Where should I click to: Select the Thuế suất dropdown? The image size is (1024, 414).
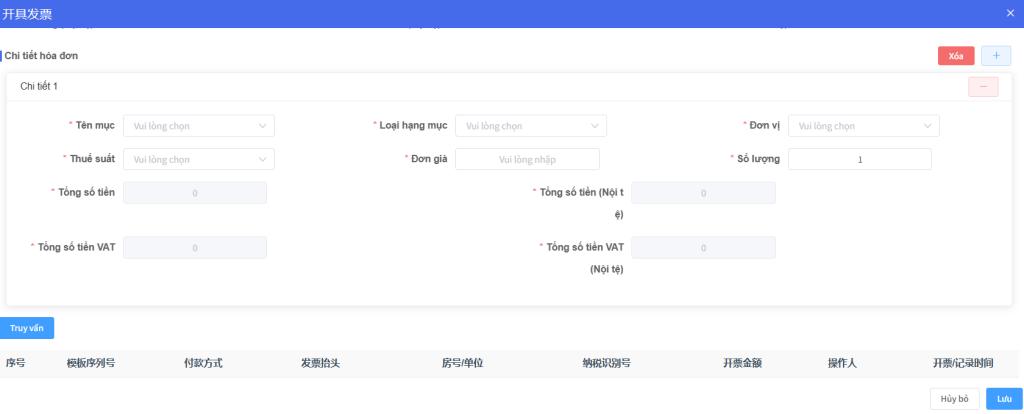click(x=199, y=159)
